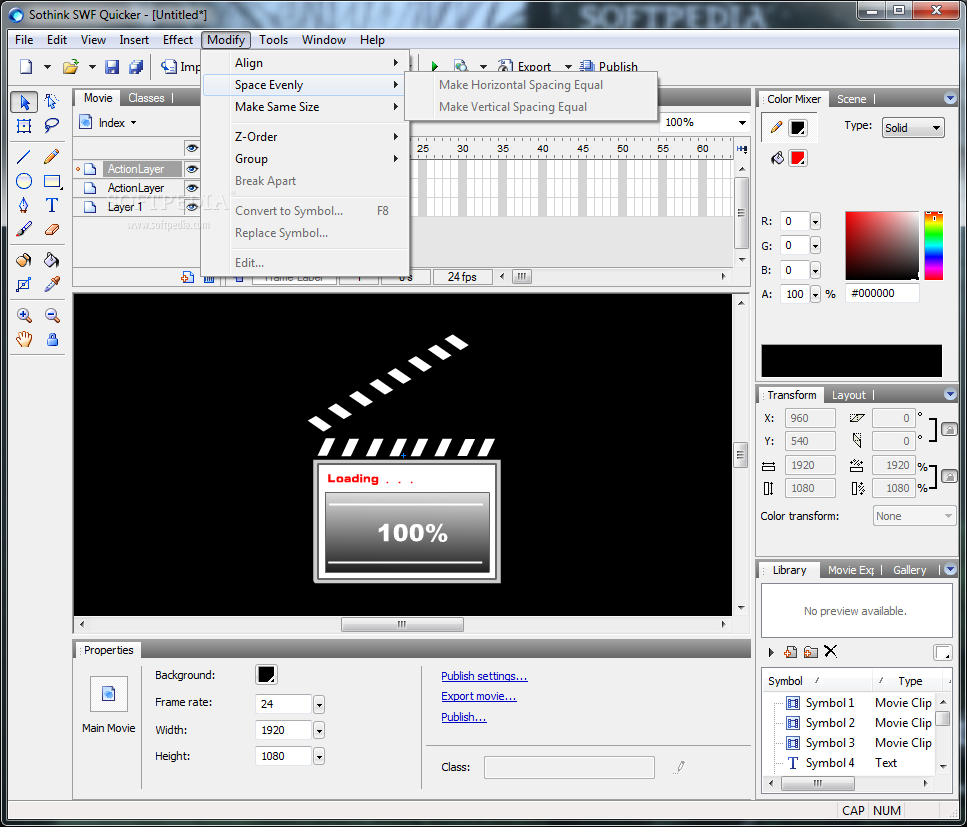Open the Frame rate dropdown arrow

[x=319, y=704]
